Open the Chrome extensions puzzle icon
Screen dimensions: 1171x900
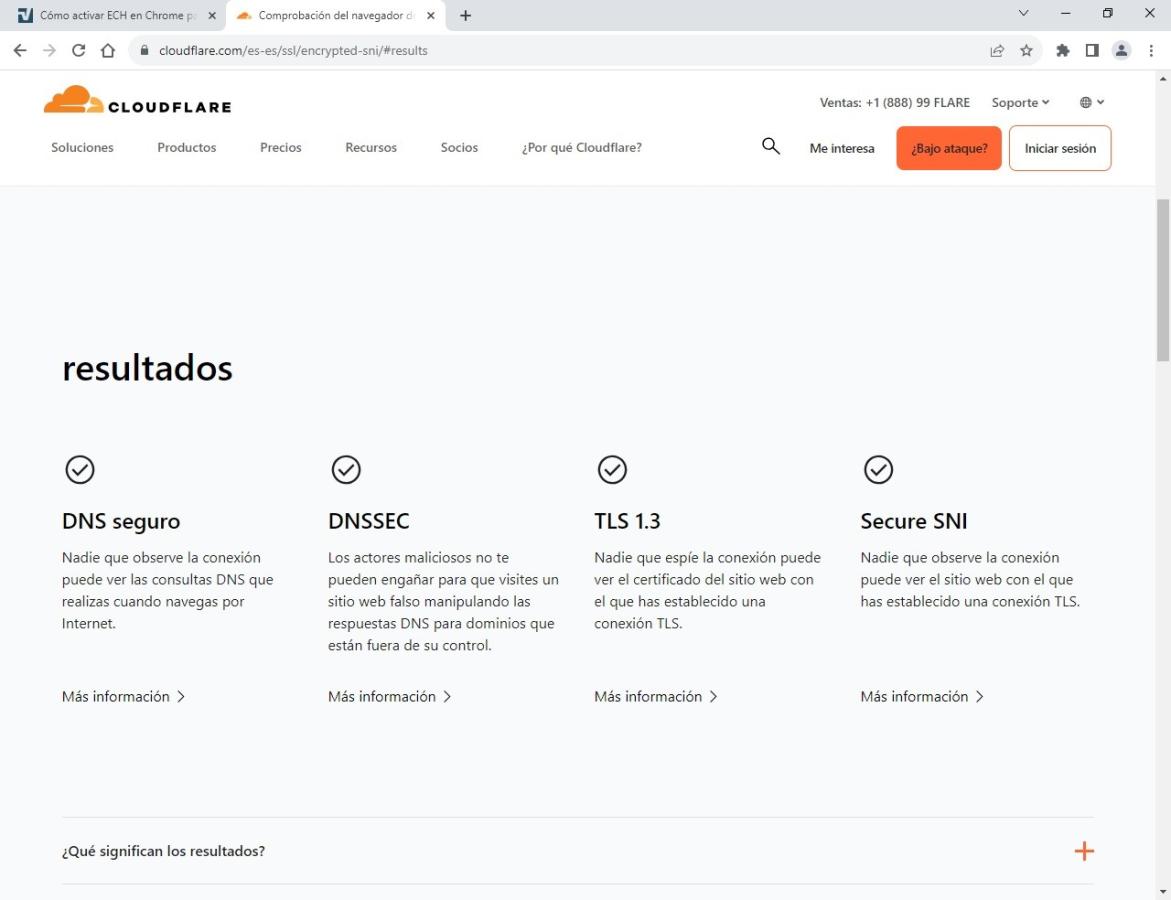pos(1063,50)
